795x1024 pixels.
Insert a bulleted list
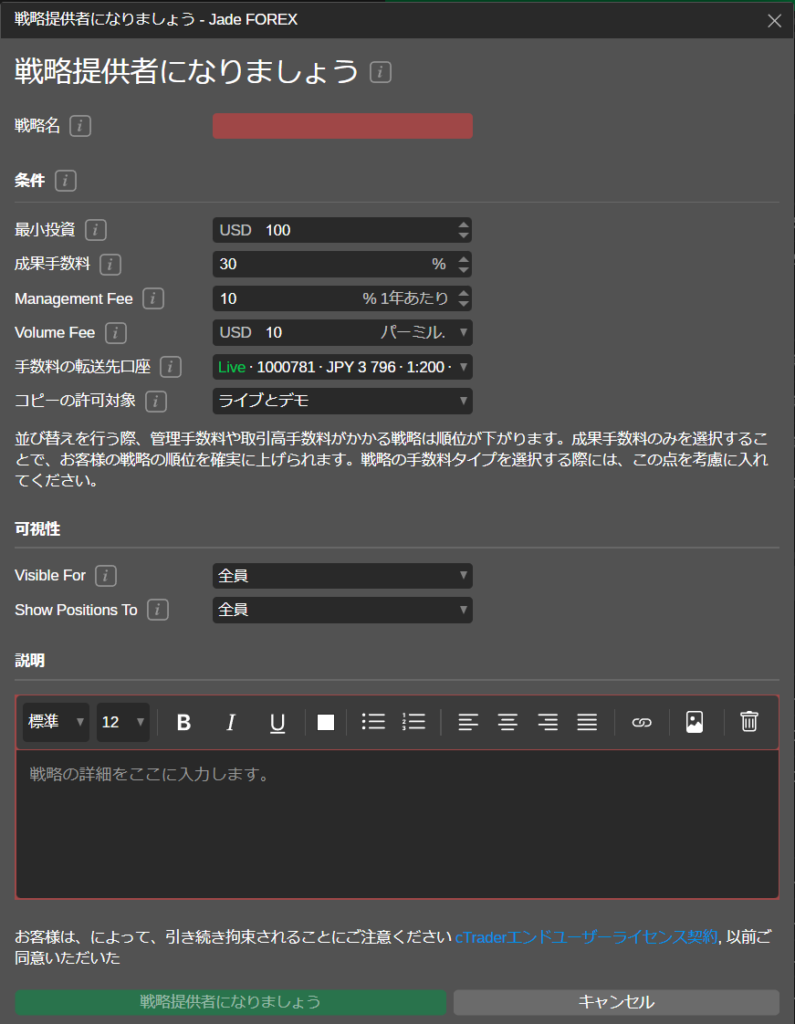click(373, 722)
